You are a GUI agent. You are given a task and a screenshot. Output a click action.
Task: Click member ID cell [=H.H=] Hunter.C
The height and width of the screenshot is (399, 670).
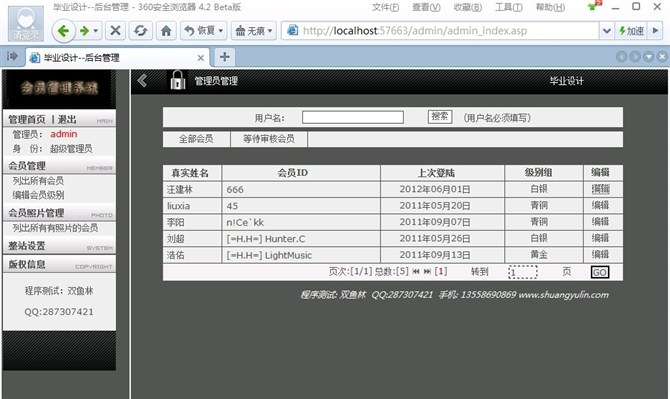[301, 239]
